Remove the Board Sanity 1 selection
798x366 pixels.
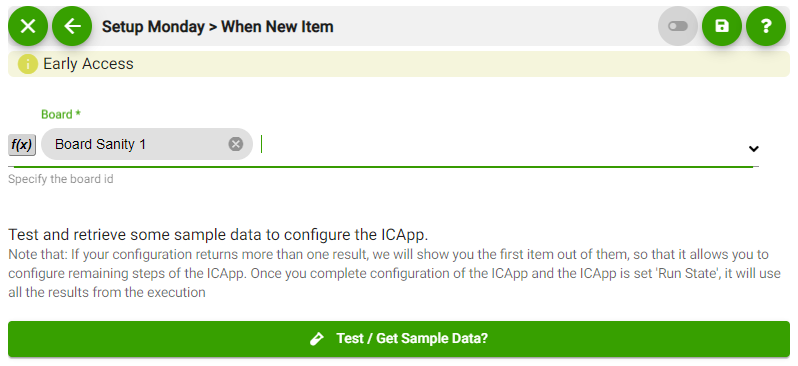click(x=236, y=145)
